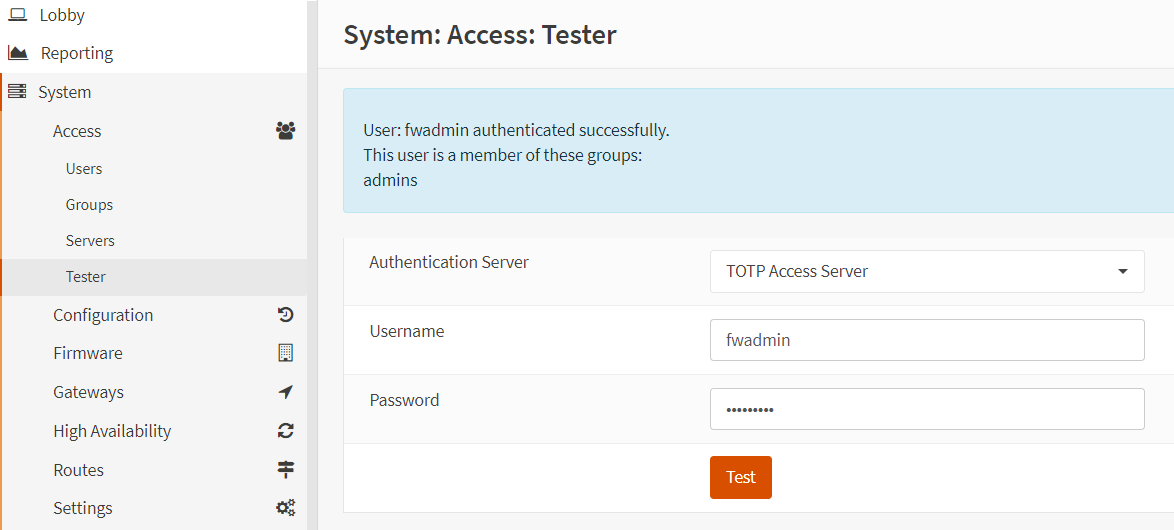
Task: Go to the Servers page
Action: (x=90, y=241)
